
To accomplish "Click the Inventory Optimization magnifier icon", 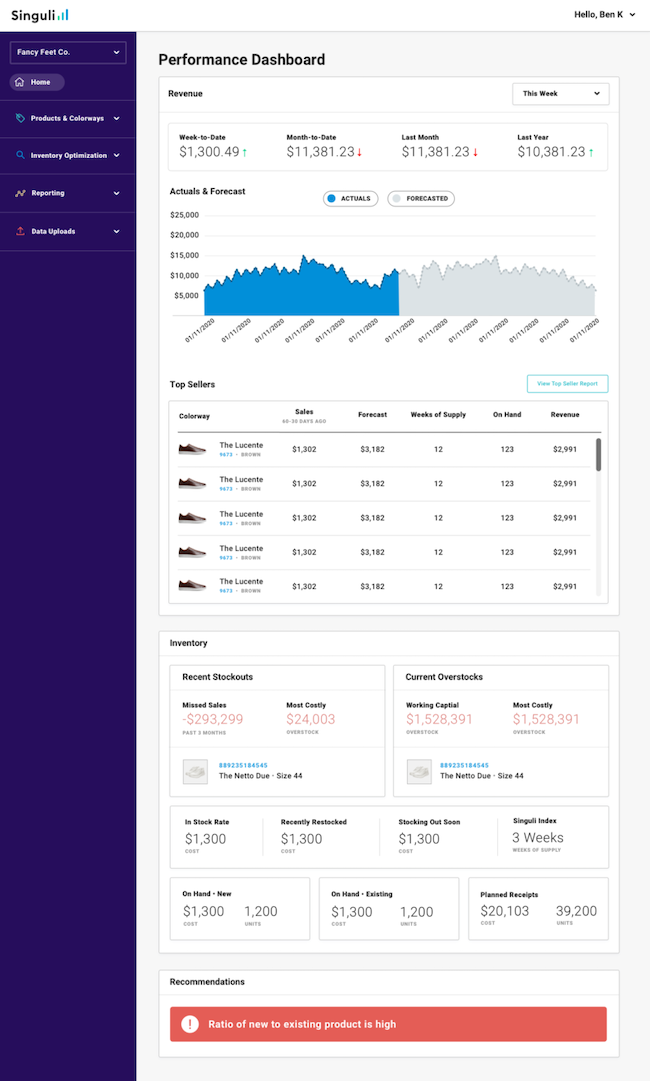I will point(20,156).
